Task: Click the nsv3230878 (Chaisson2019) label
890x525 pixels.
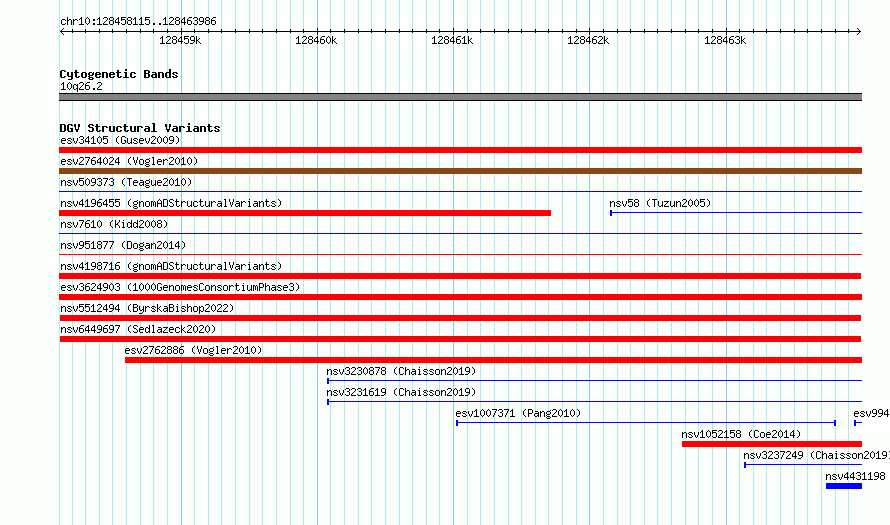Action: [x=401, y=371]
